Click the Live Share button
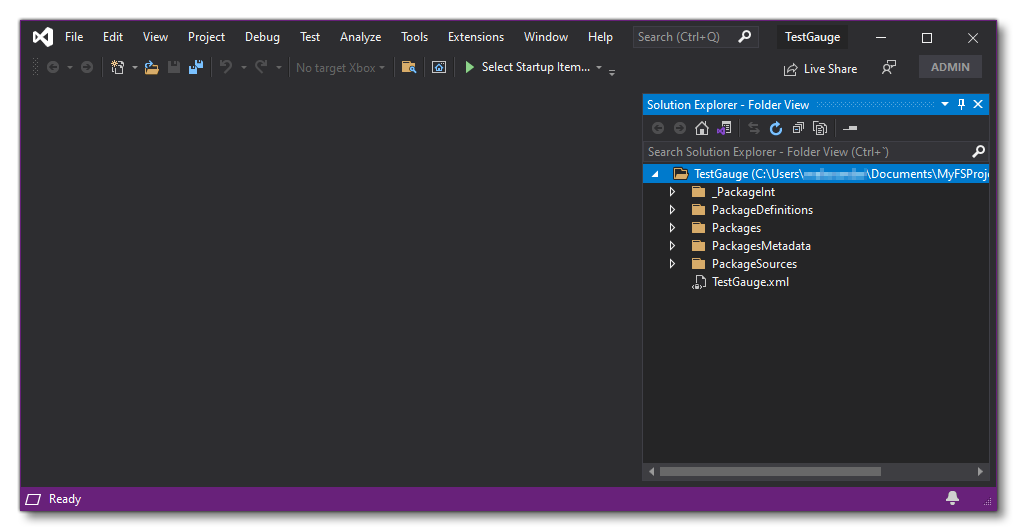The width and height of the screenshot is (1017, 531). (x=820, y=69)
